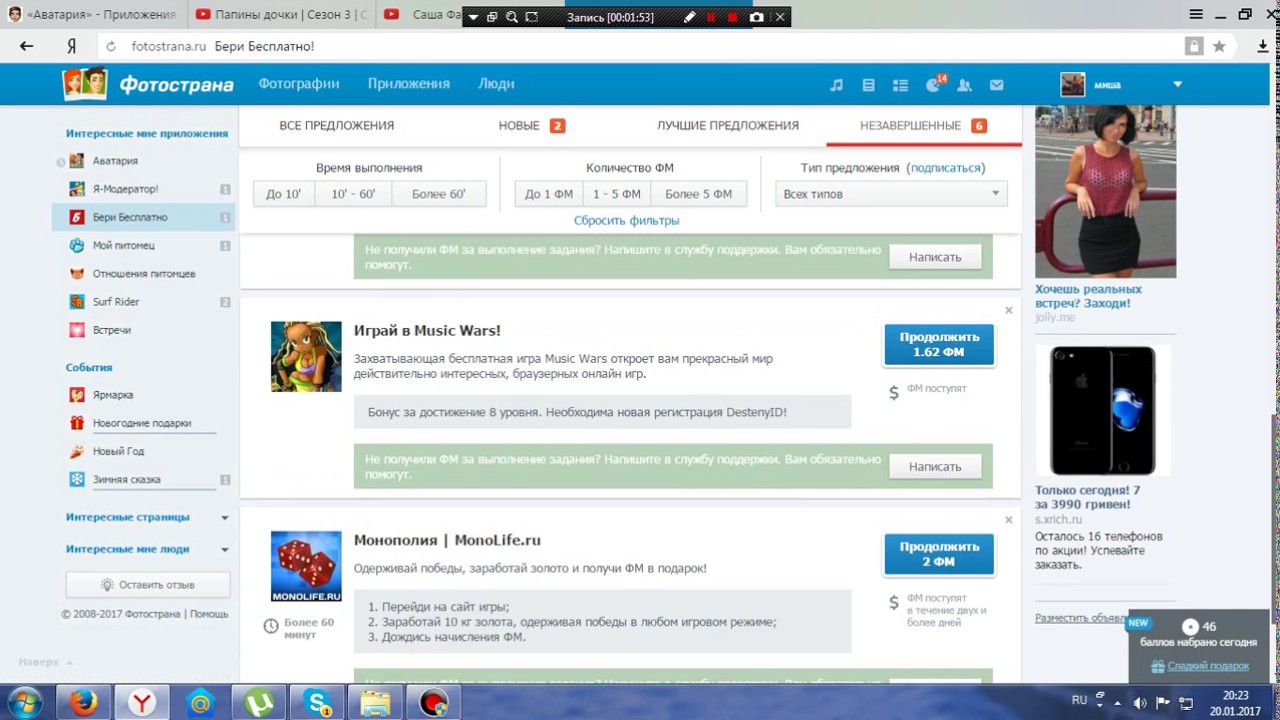Switch to the Новые tab
1280x720 pixels.
tap(532, 126)
